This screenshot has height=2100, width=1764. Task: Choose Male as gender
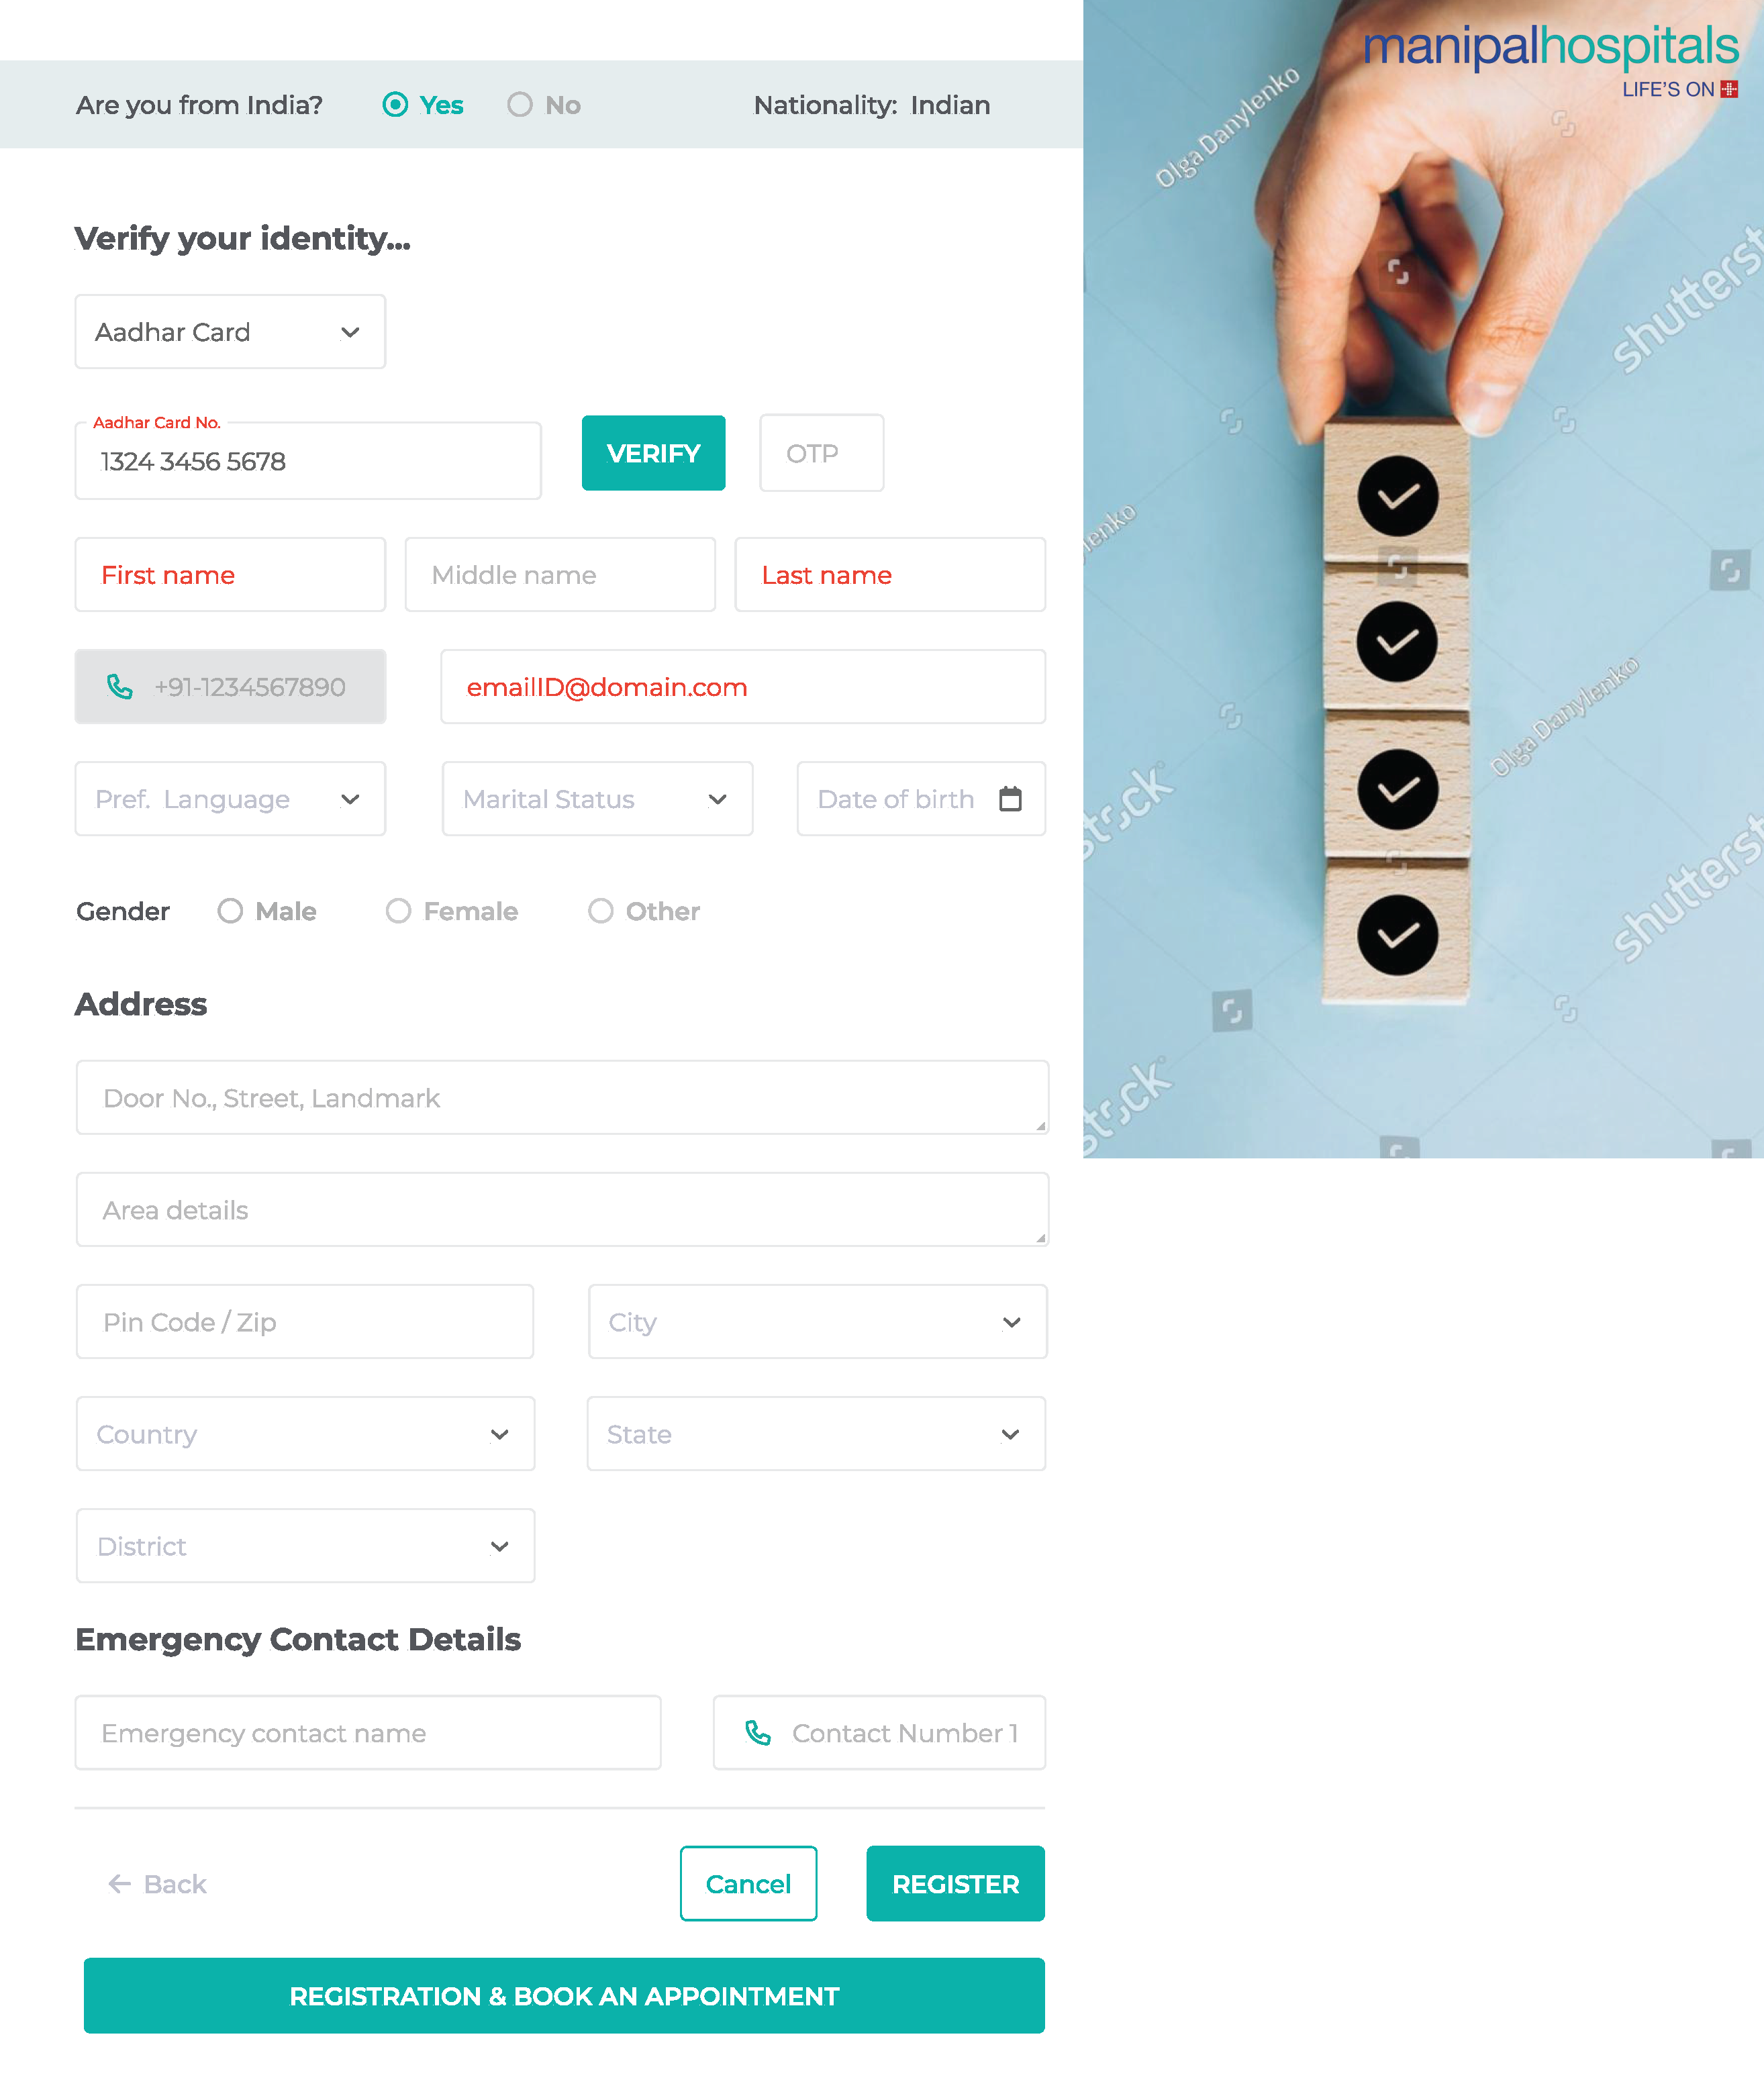231,911
